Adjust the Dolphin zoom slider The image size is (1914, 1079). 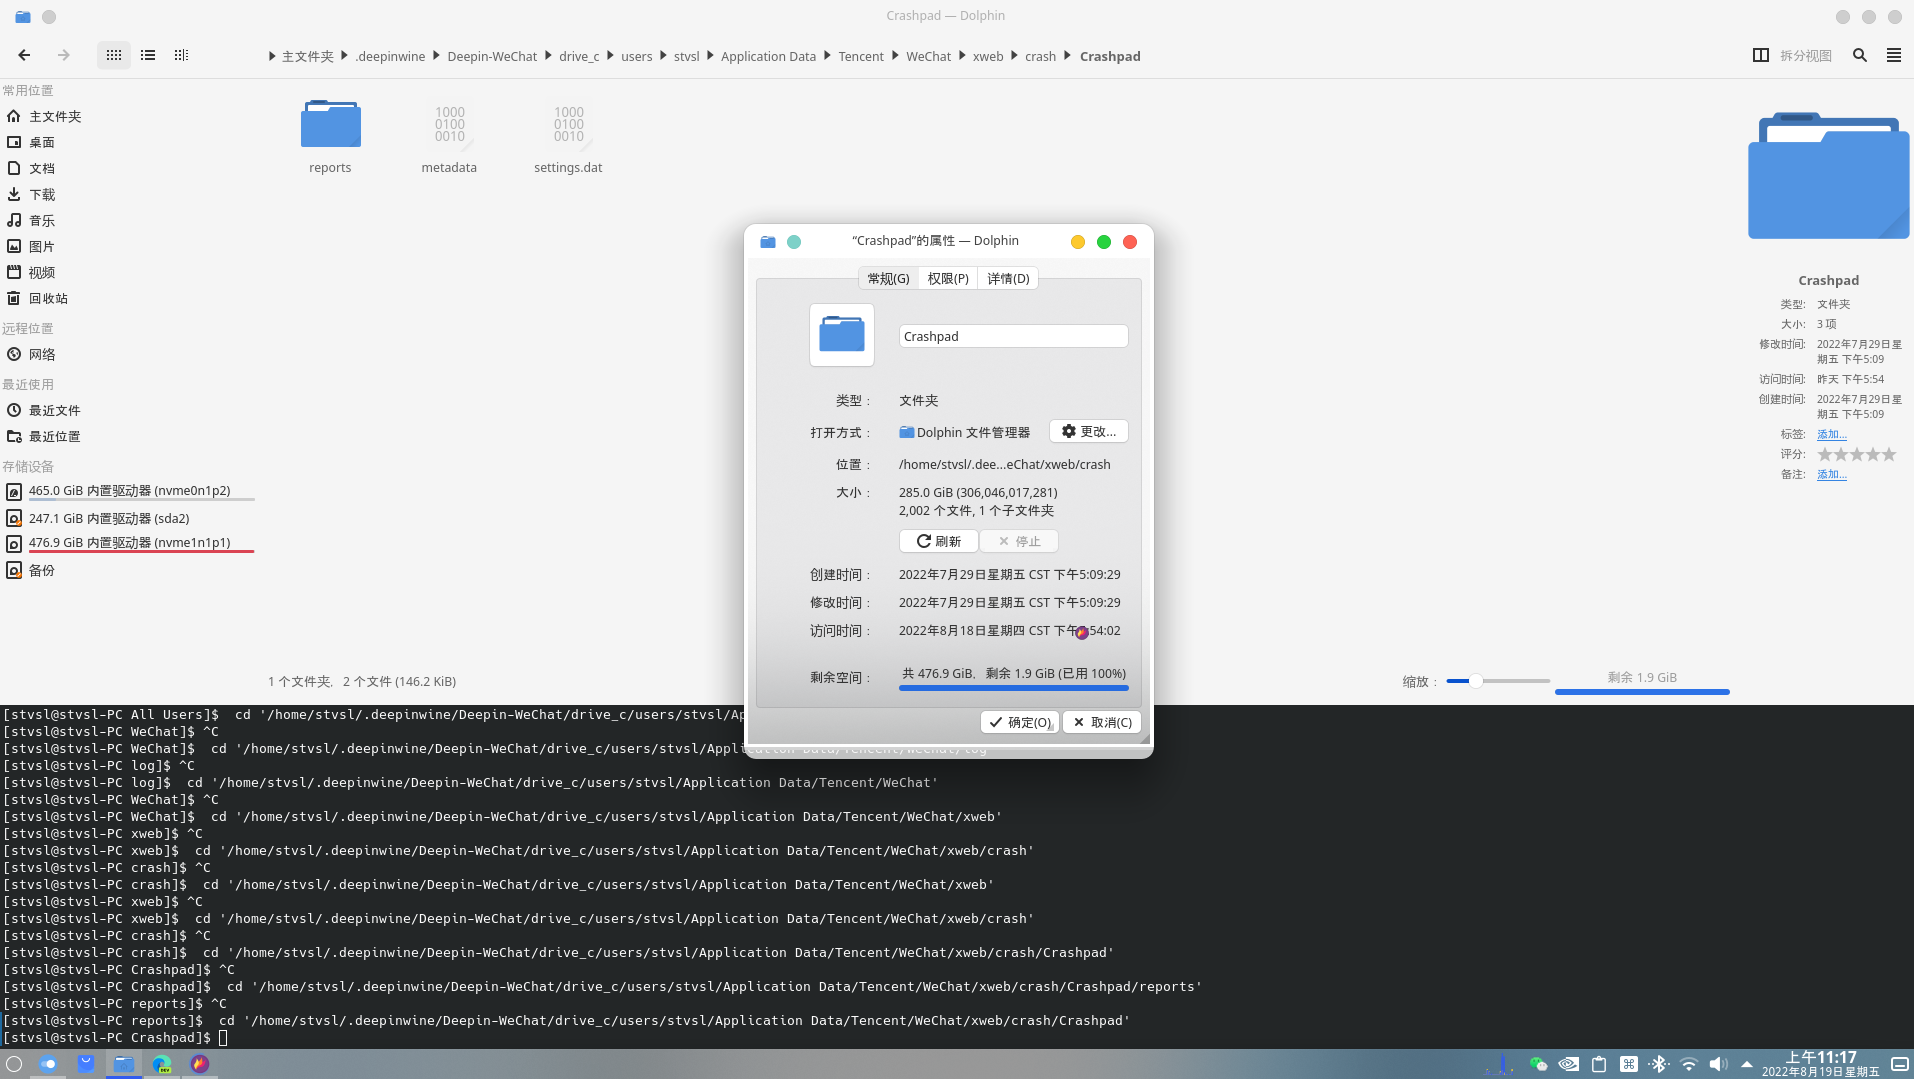click(x=1498, y=681)
